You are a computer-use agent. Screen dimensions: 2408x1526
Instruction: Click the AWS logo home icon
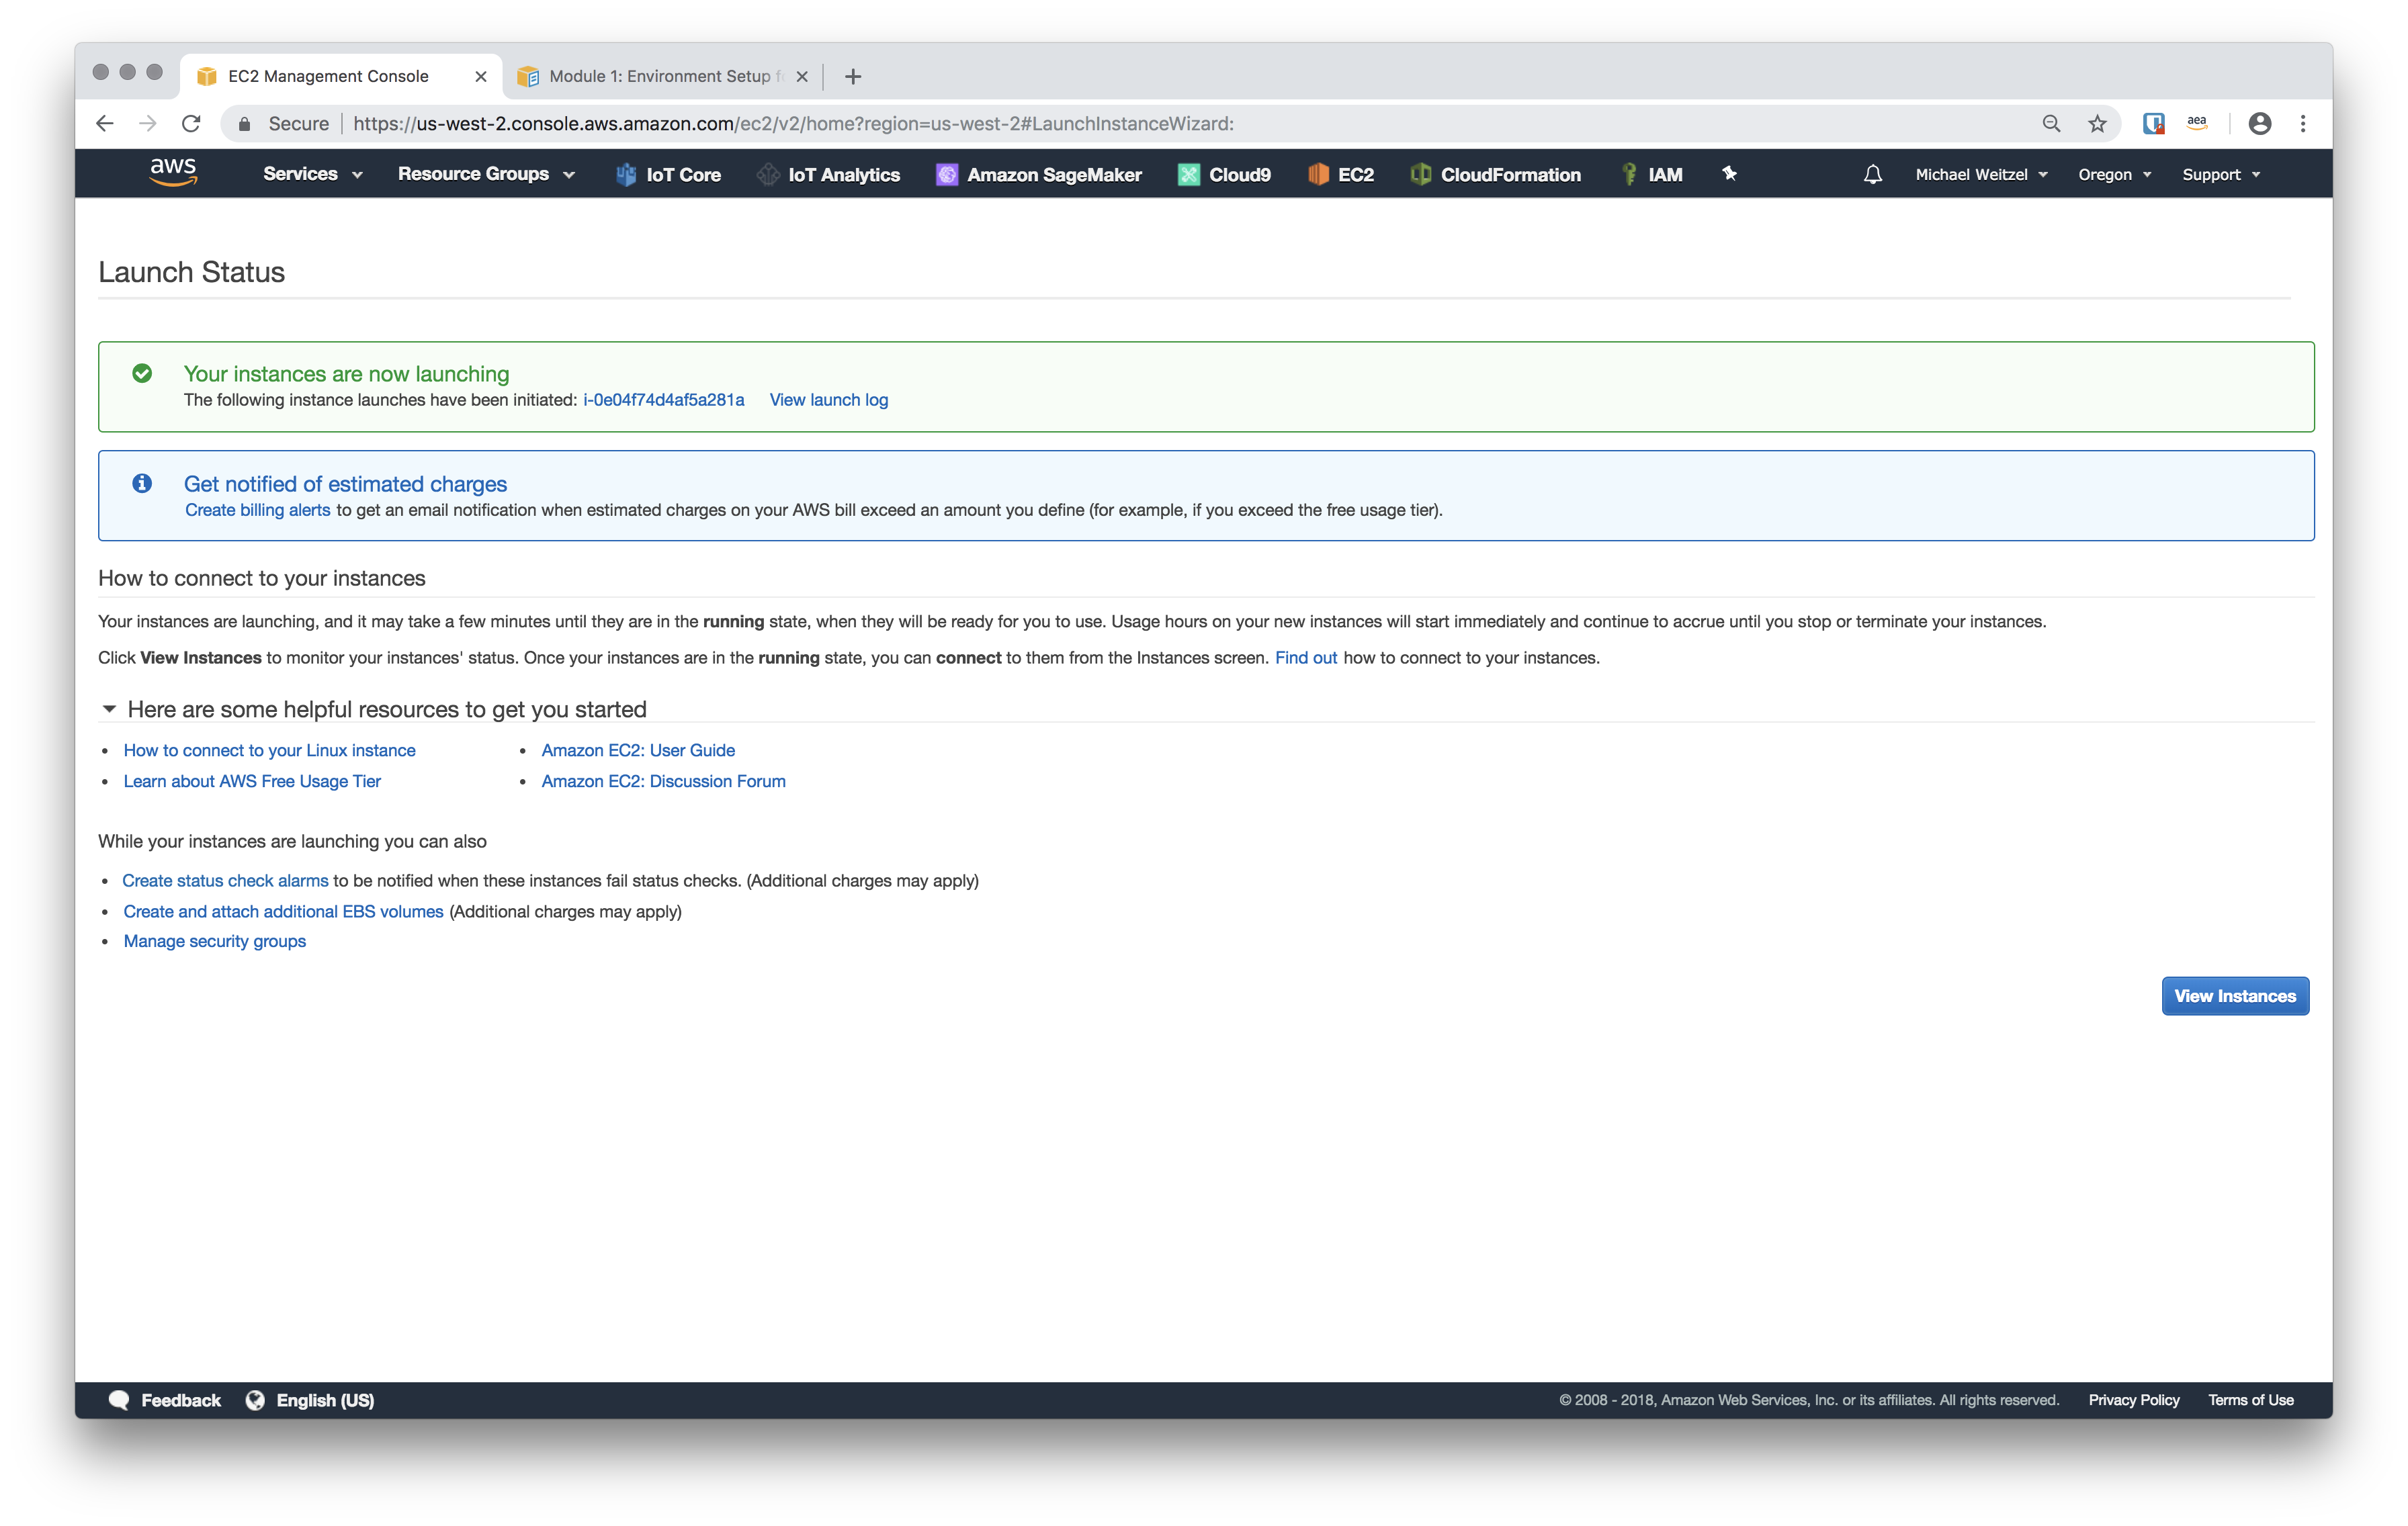(173, 172)
